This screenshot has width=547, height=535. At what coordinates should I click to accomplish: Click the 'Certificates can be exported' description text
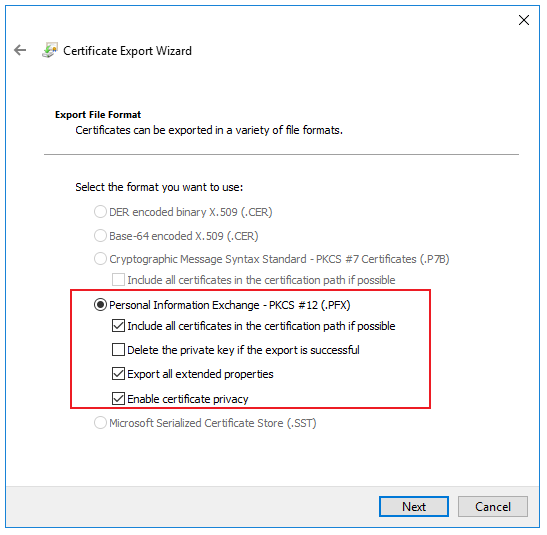pos(209,130)
